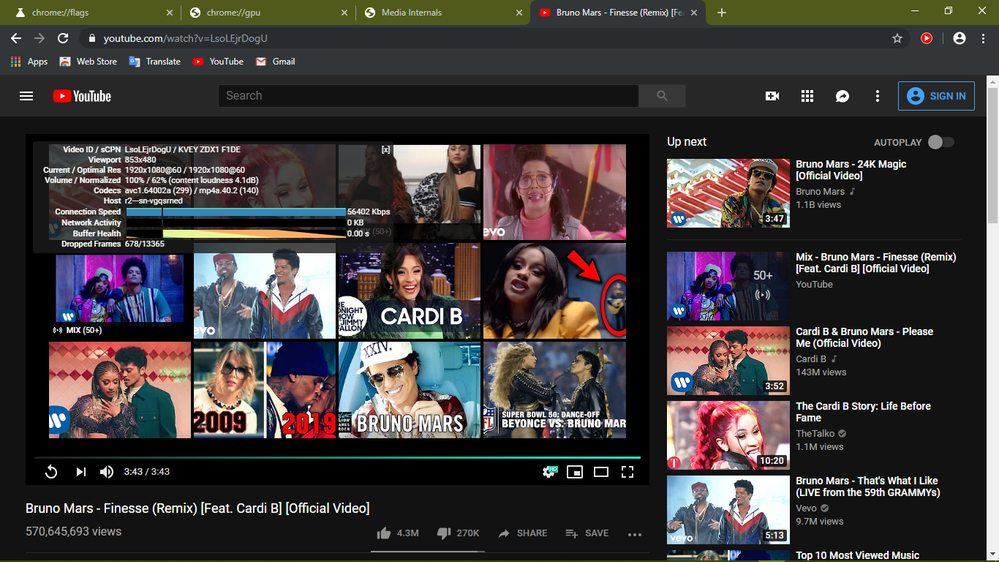Open Chrome customize menu
The image size is (999, 562).
983,38
